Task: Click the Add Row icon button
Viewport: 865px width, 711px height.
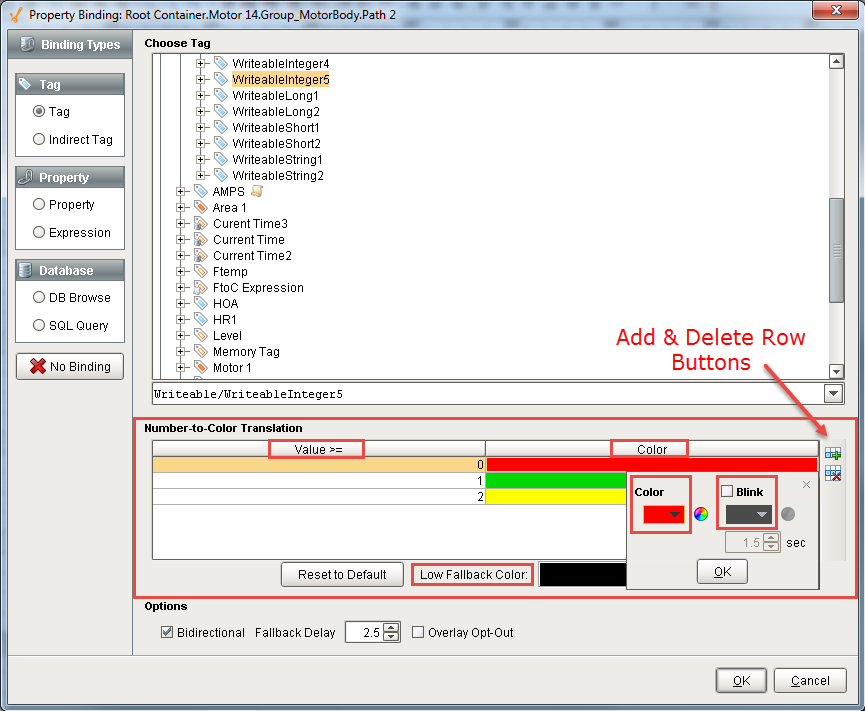Action: point(832,453)
